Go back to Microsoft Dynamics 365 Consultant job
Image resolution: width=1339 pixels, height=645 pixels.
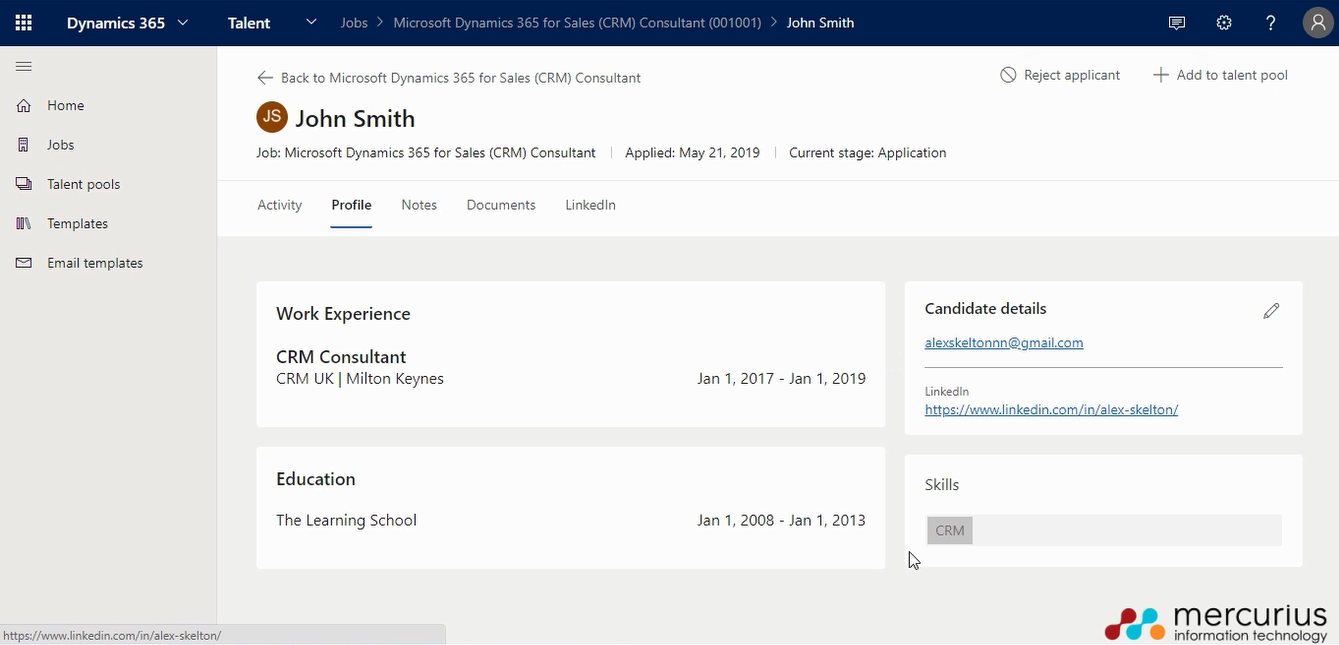click(x=449, y=78)
